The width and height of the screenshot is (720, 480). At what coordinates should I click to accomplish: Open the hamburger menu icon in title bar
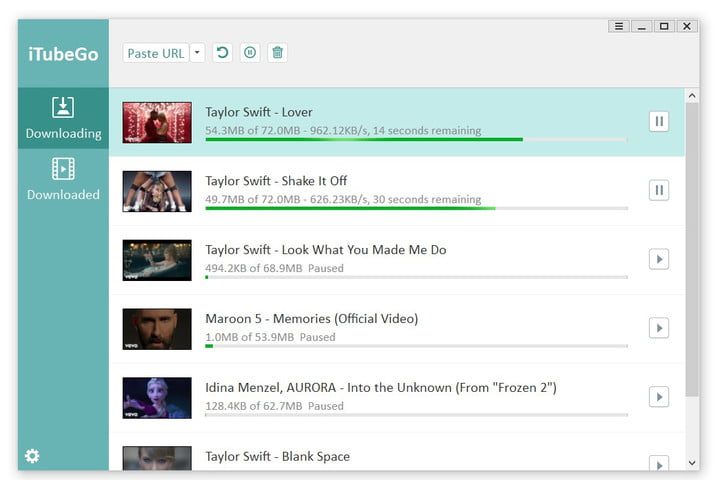[619, 26]
